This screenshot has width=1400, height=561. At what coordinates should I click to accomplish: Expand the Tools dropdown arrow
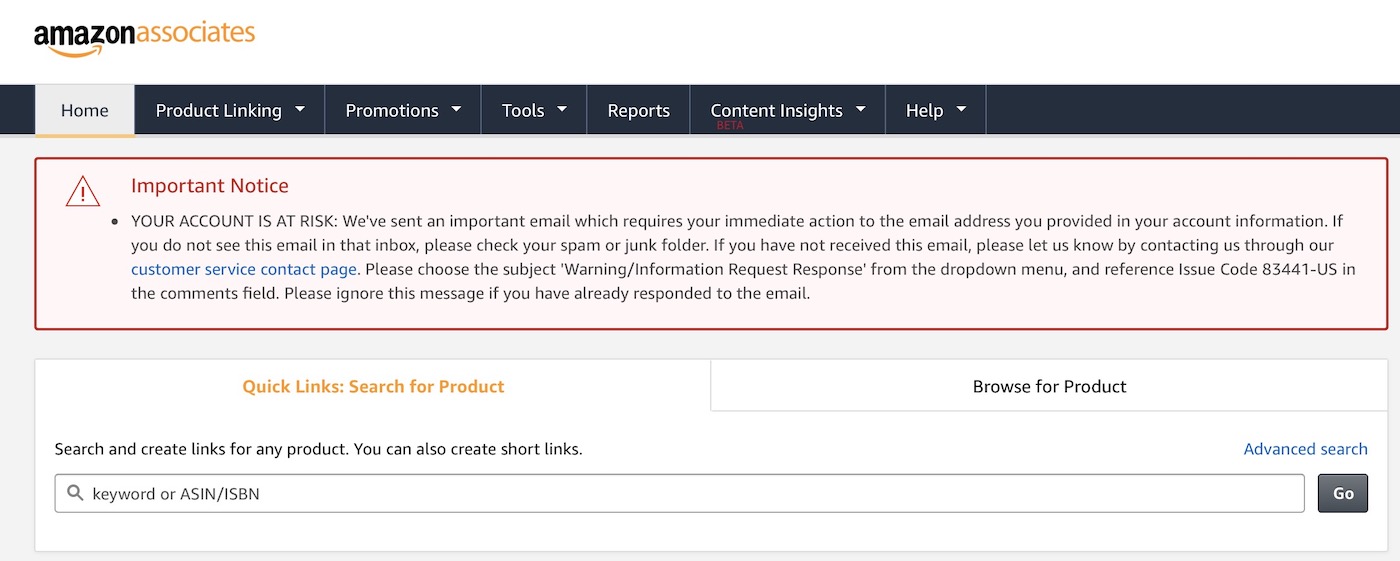coord(562,109)
